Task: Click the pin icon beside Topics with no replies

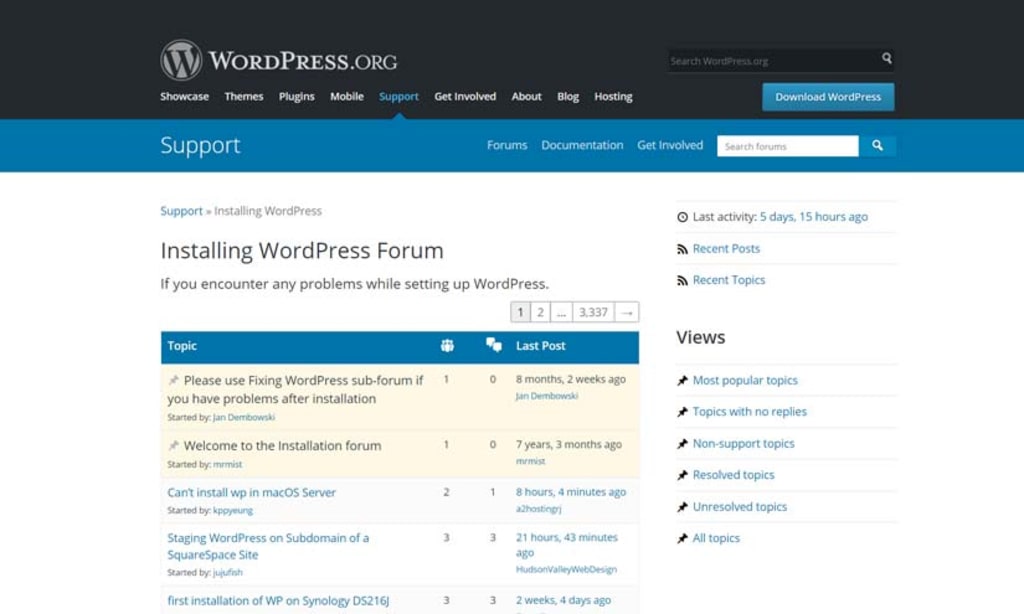Action: tap(682, 412)
